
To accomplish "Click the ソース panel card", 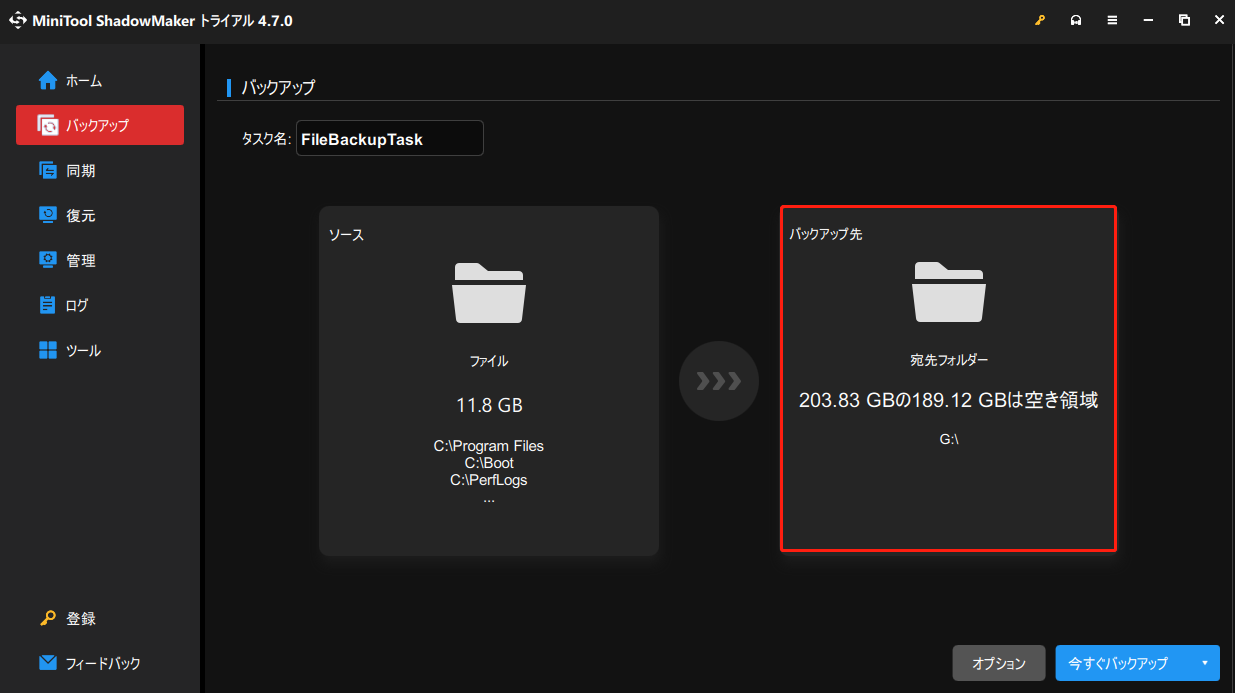I will (489, 381).
